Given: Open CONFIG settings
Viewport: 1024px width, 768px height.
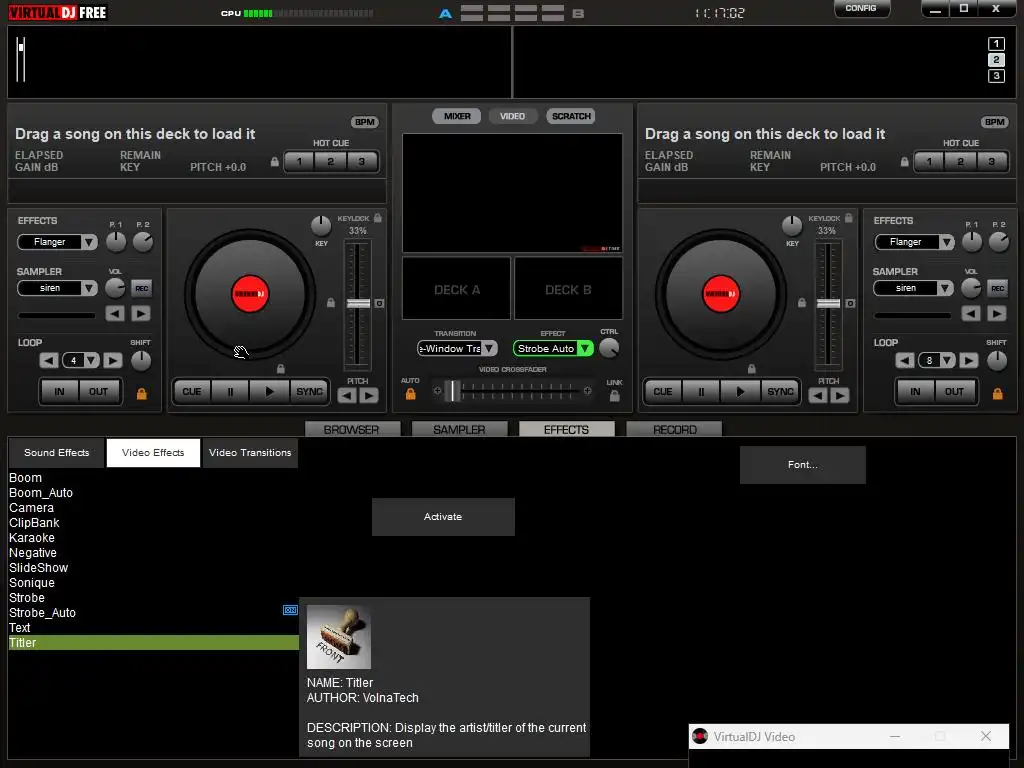Looking at the screenshot, I should tap(861, 8).
